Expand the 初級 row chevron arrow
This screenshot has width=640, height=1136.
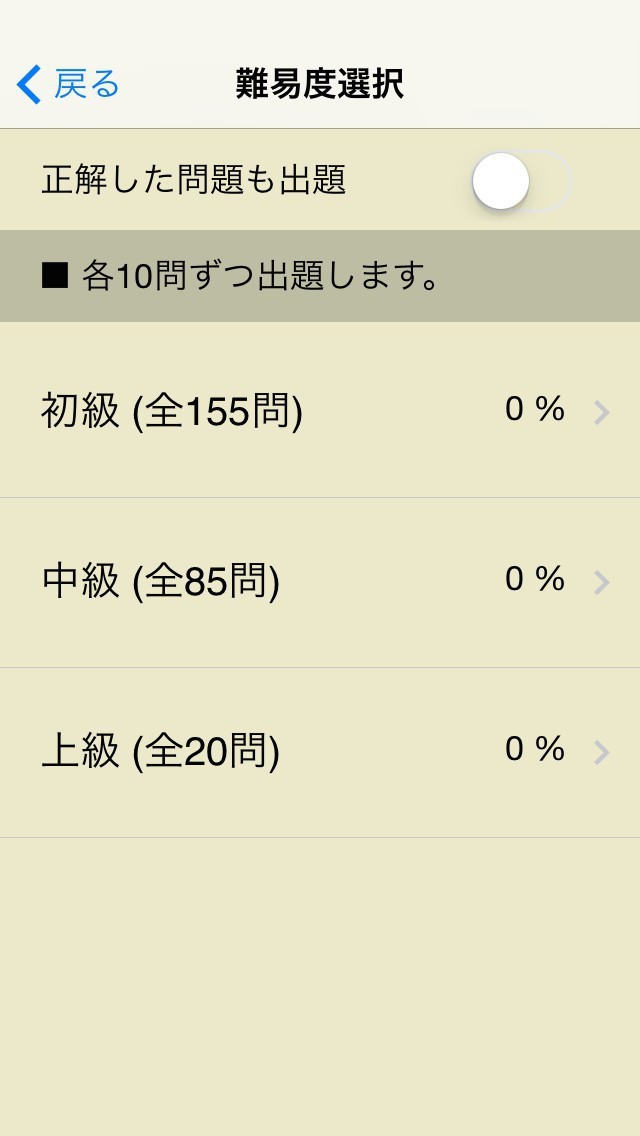(601, 412)
